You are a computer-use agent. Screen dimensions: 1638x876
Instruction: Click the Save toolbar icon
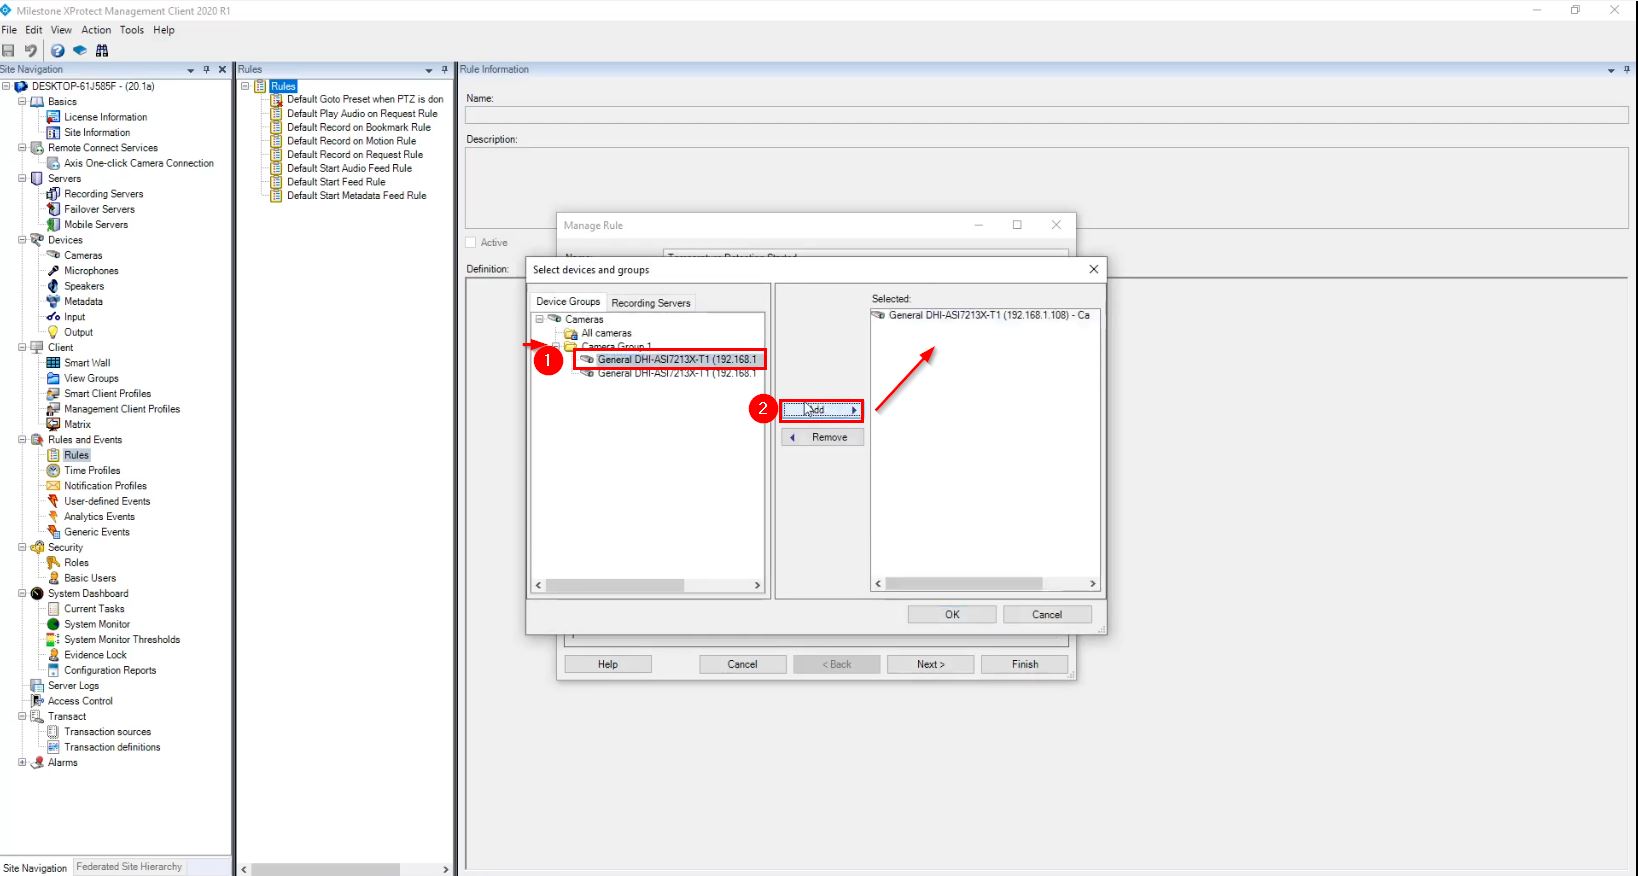9,51
